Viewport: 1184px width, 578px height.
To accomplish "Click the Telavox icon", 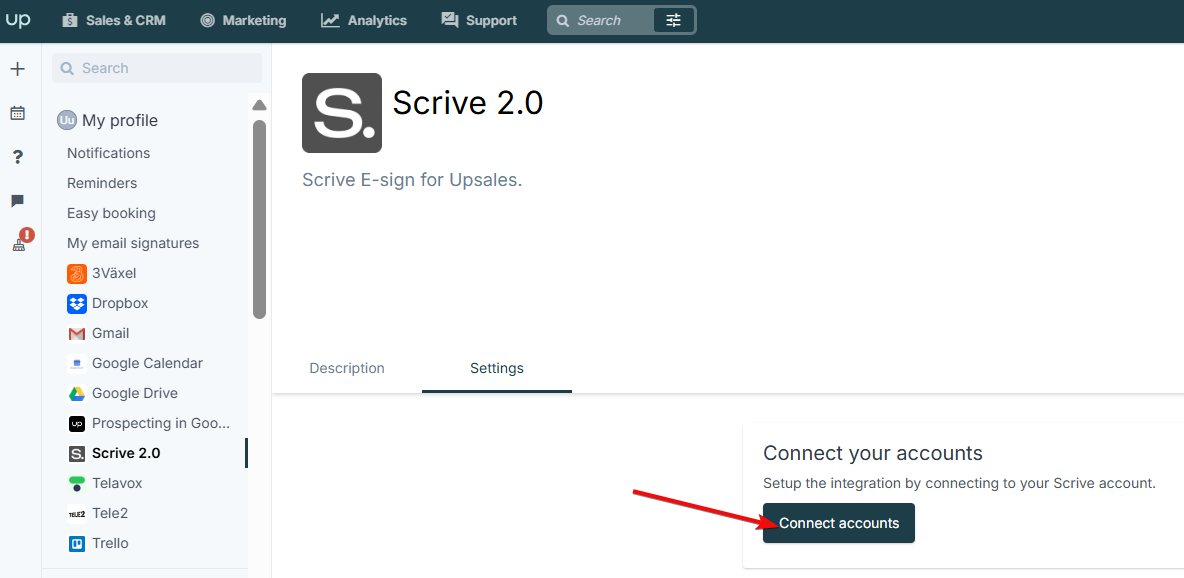I will click(x=76, y=484).
